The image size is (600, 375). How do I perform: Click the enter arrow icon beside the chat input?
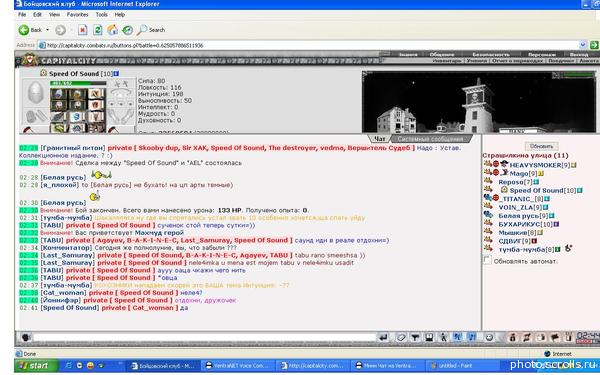(x=383, y=337)
